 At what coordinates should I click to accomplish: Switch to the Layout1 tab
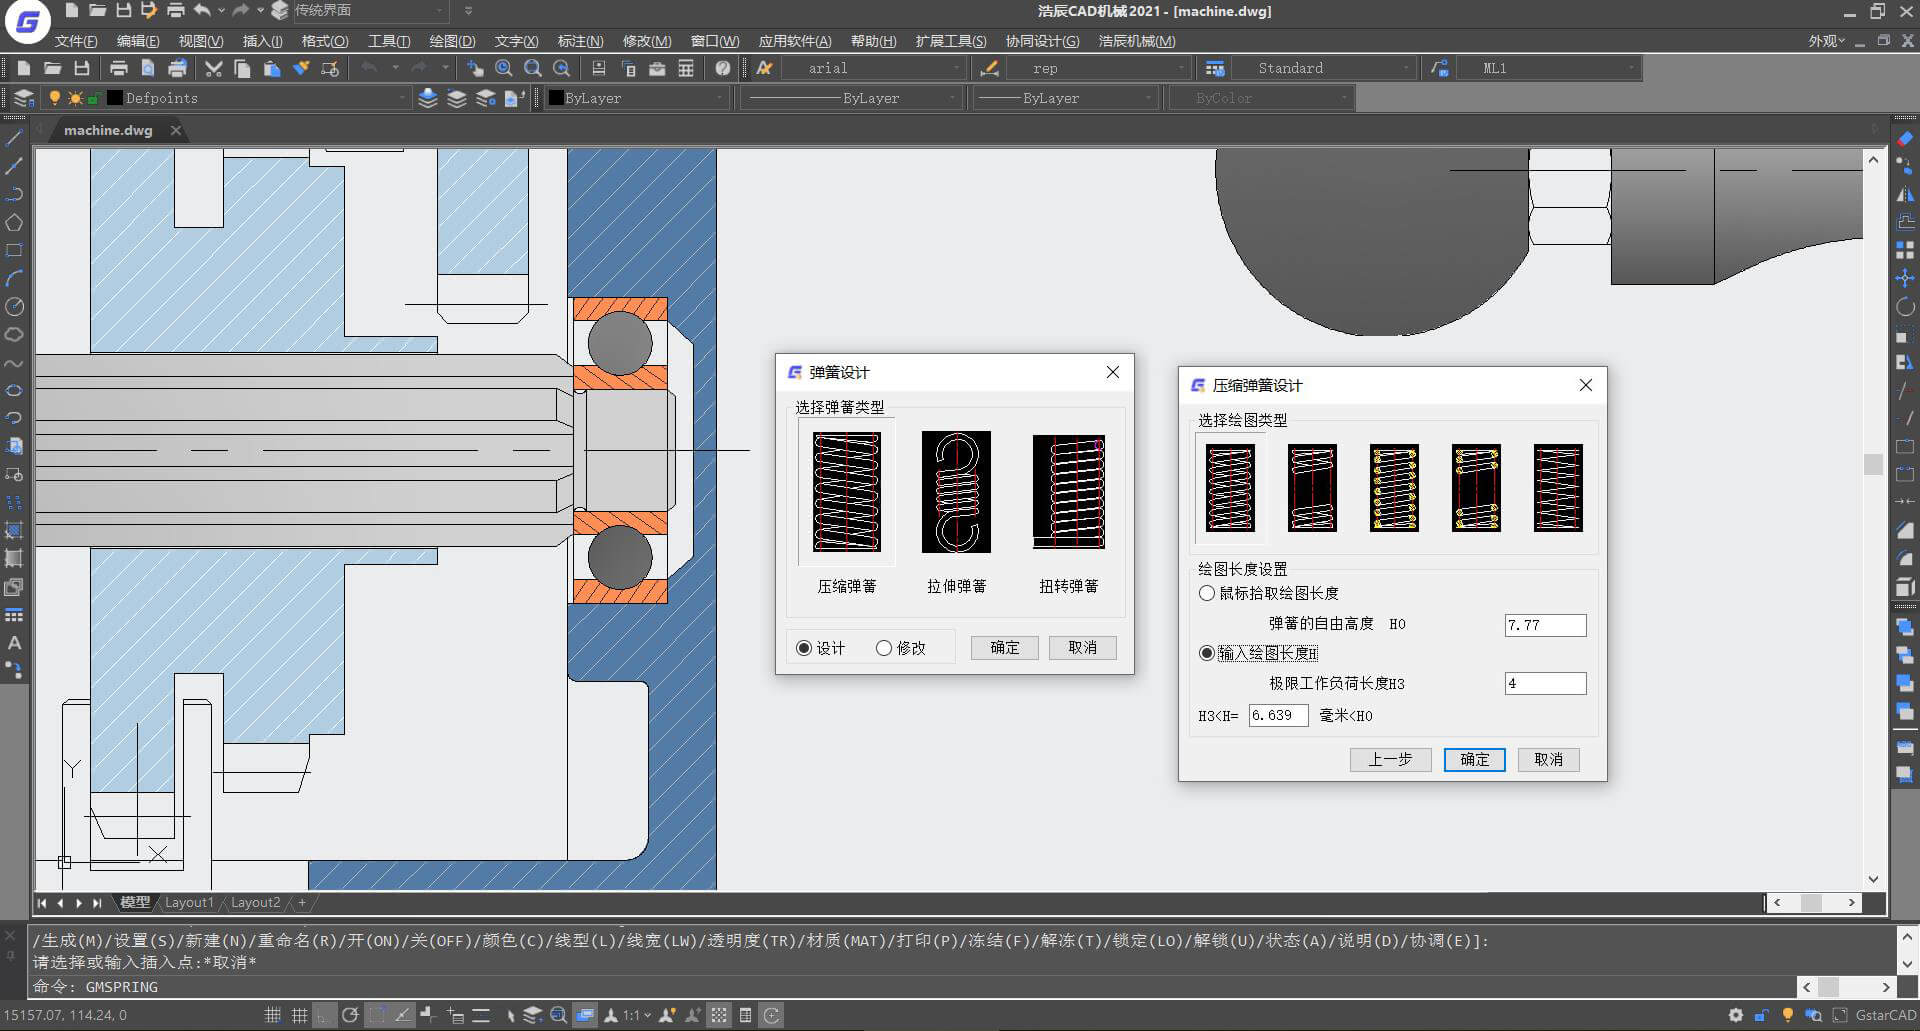coord(189,902)
